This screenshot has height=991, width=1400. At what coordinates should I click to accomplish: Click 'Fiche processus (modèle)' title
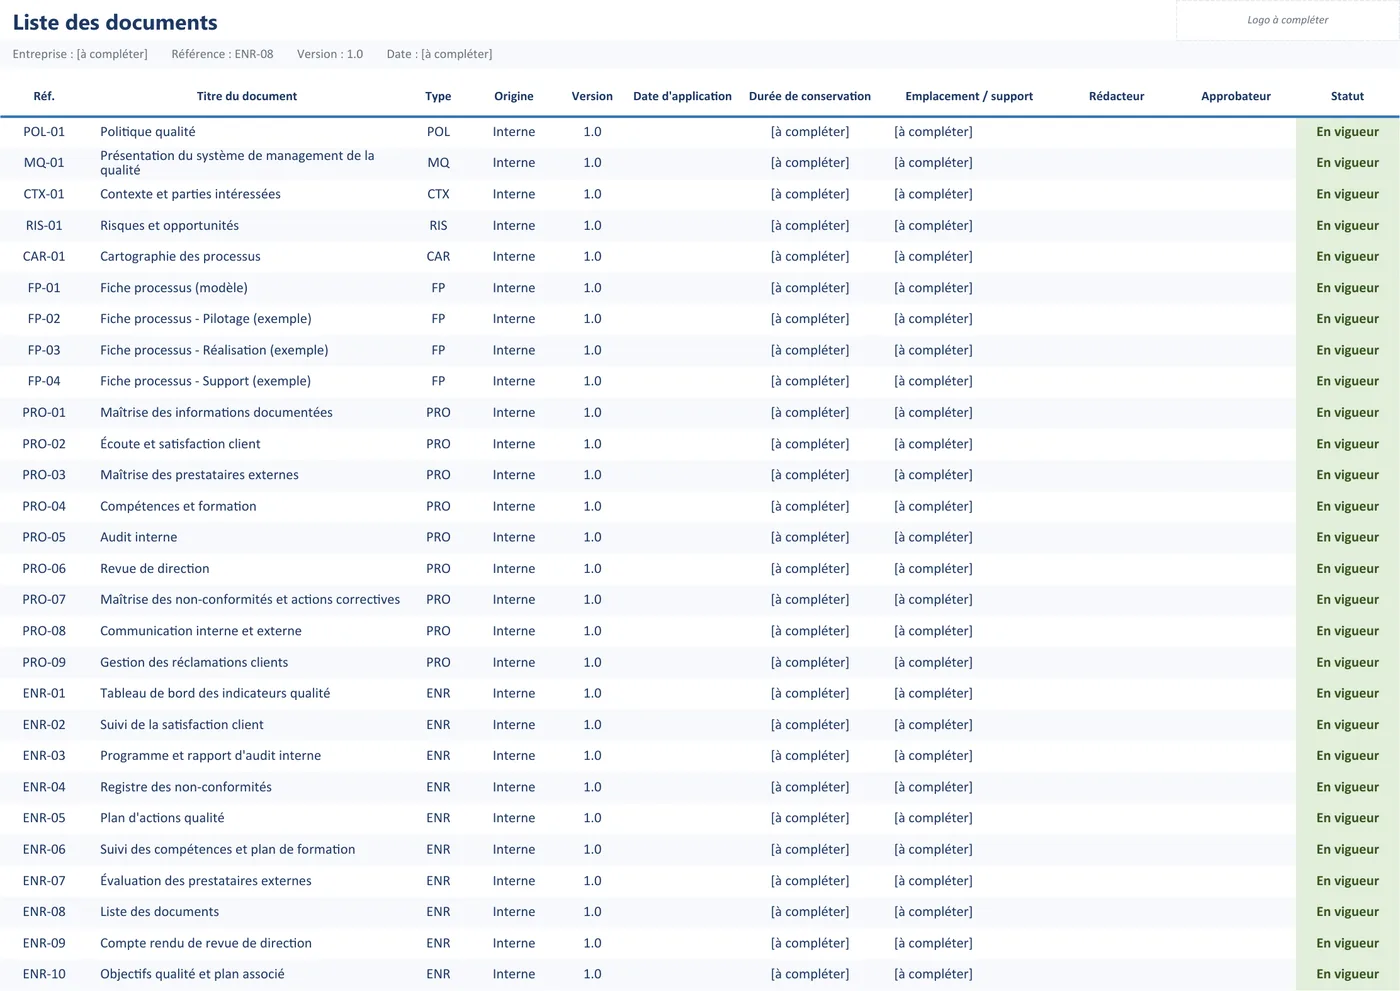click(174, 288)
